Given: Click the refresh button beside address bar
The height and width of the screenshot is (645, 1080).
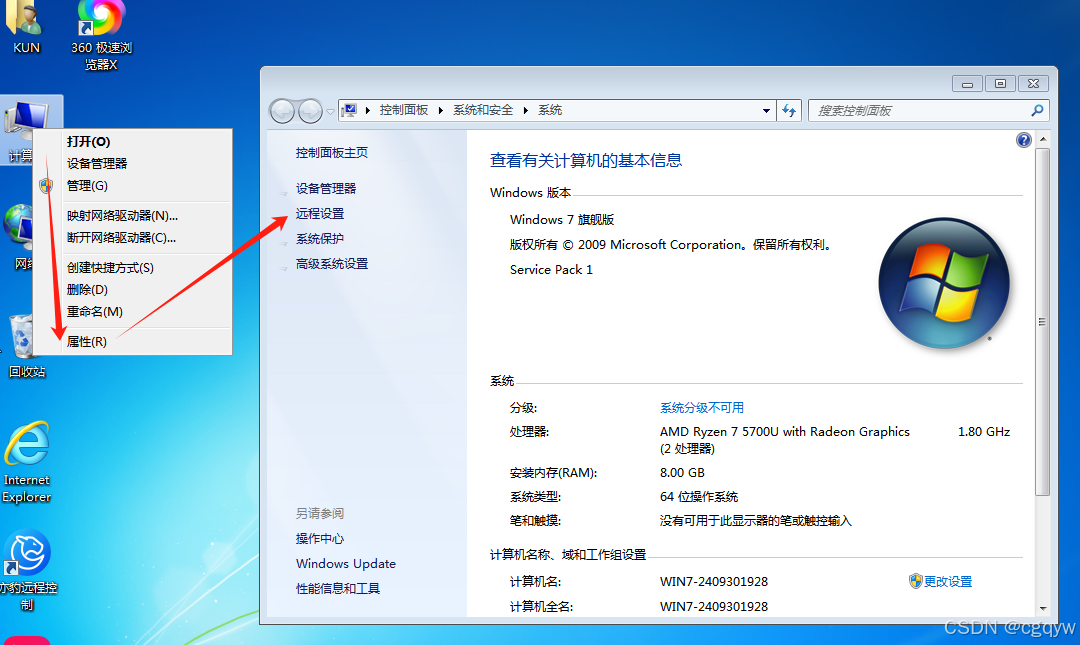Looking at the screenshot, I should pyautogui.click(x=789, y=110).
